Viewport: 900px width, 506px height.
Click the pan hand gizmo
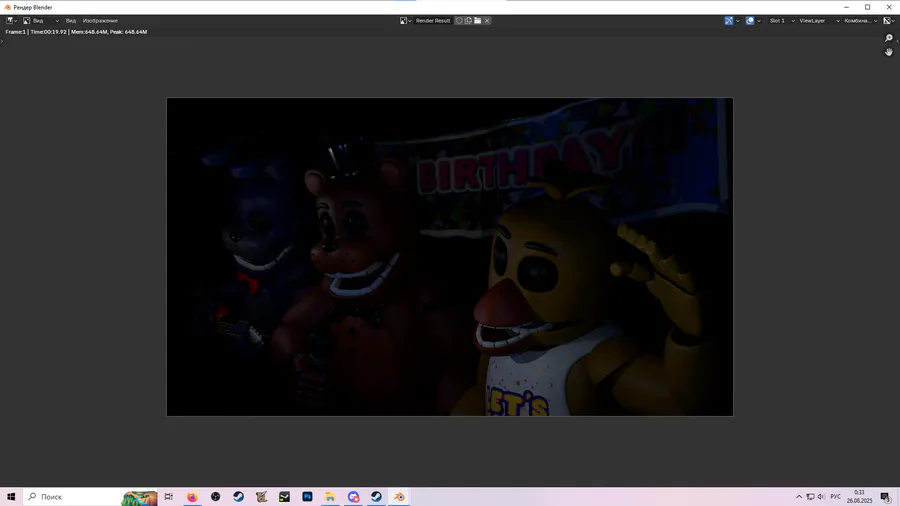889,52
